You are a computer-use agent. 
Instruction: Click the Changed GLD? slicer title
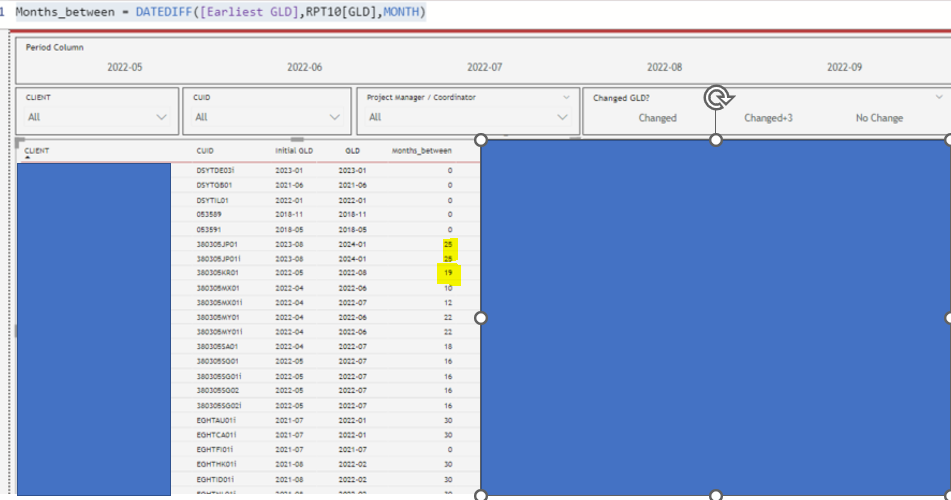(x=621, y=98)
